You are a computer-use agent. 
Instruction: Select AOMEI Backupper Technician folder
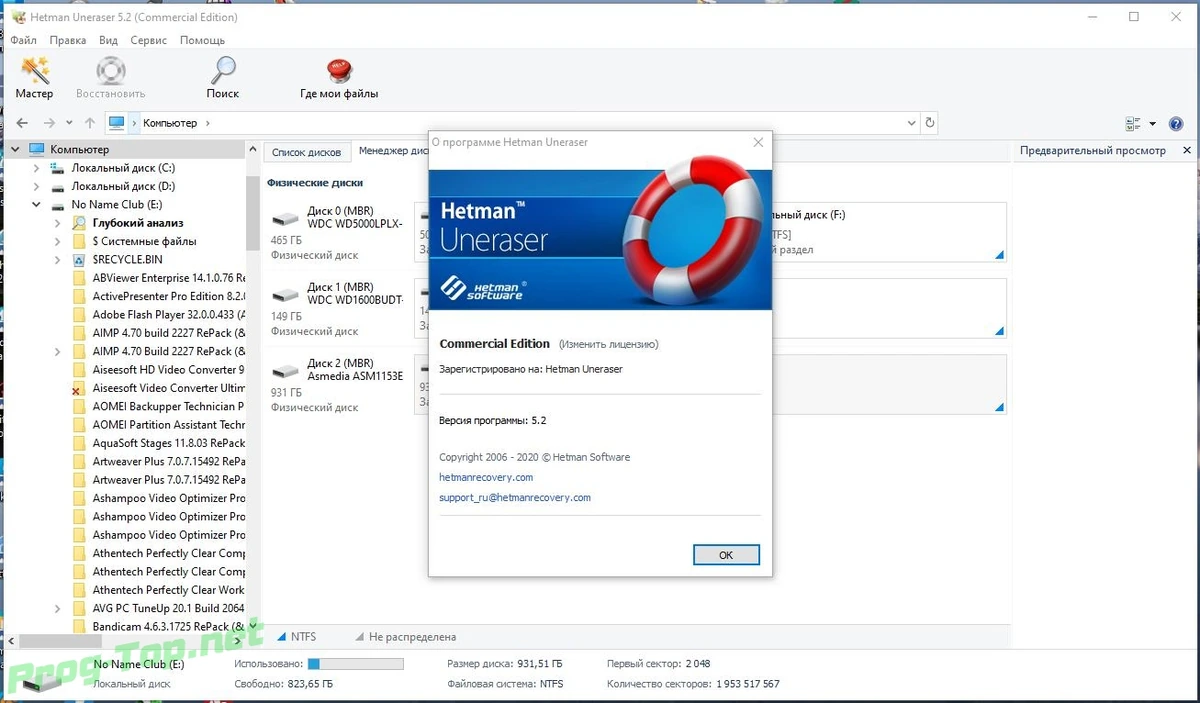(169, 406)
